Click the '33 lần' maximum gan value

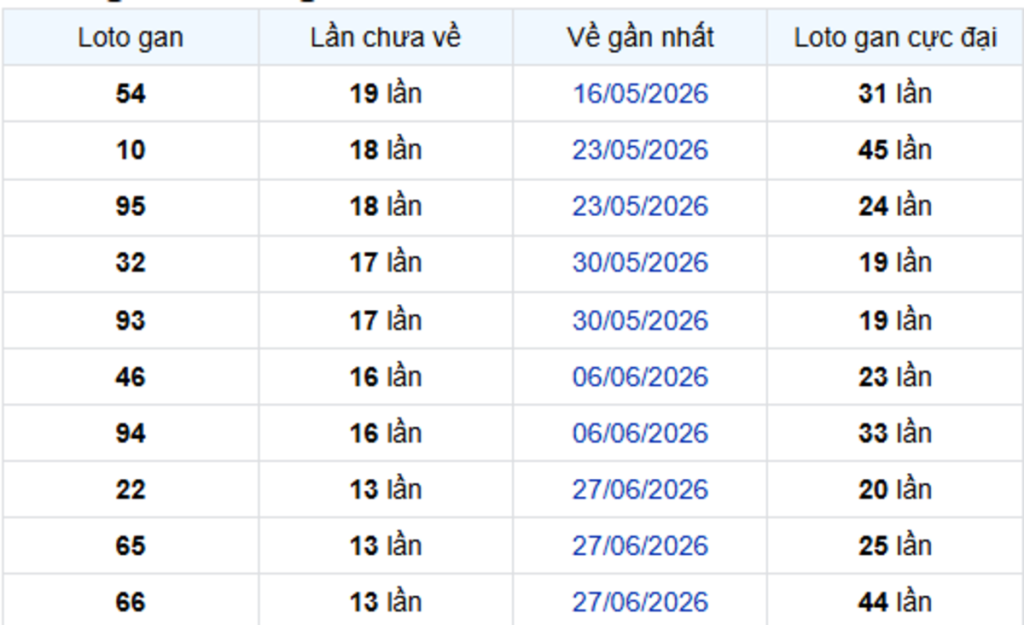coord(895,433)
